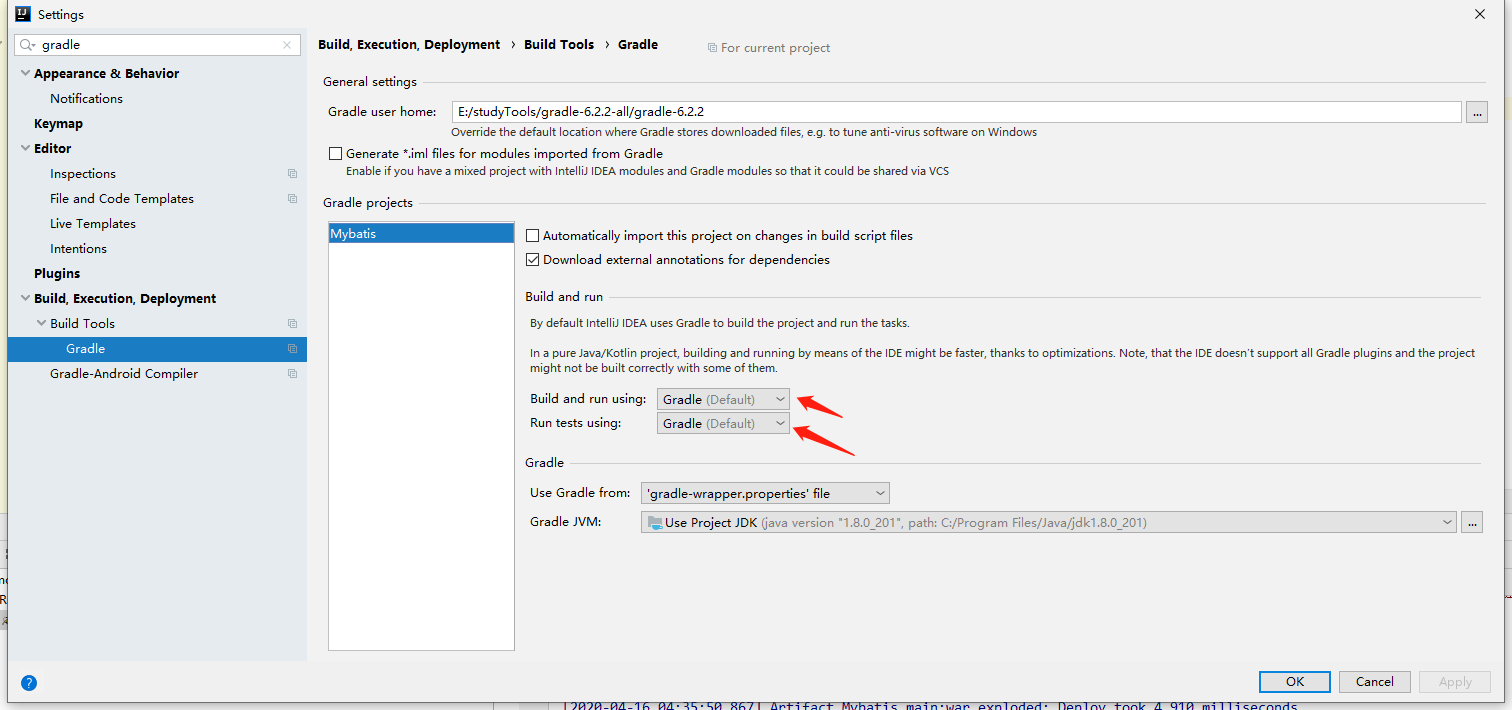Click the project-scope icon next to Gradle-Android Compiler
Screen dimensions: 1512x710
point(292,374)
